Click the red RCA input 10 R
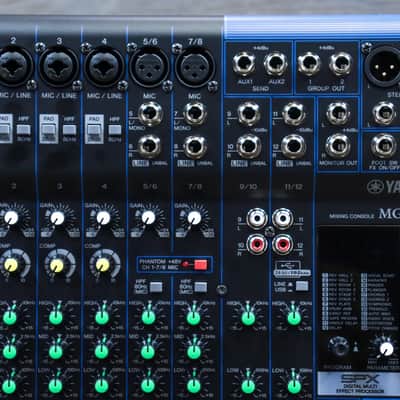 tap(257, 244)
